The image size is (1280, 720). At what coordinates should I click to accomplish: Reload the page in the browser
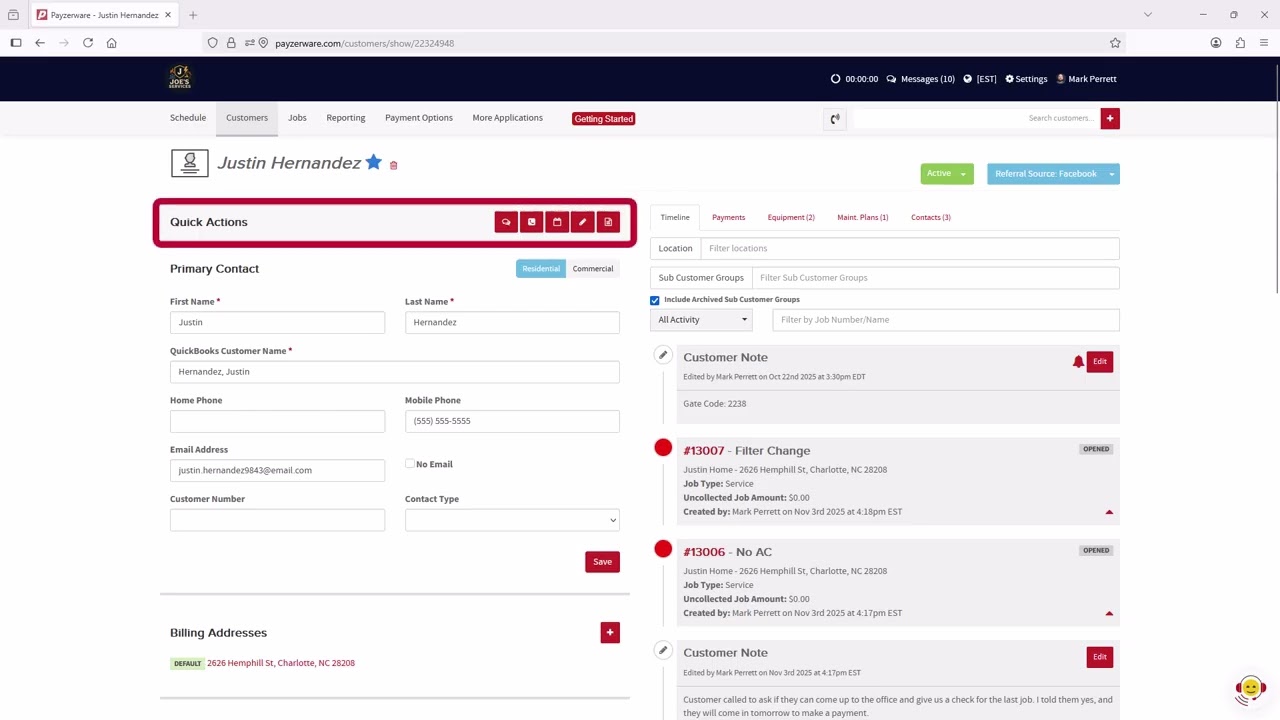pyautogui.click(x=88, y=43)
